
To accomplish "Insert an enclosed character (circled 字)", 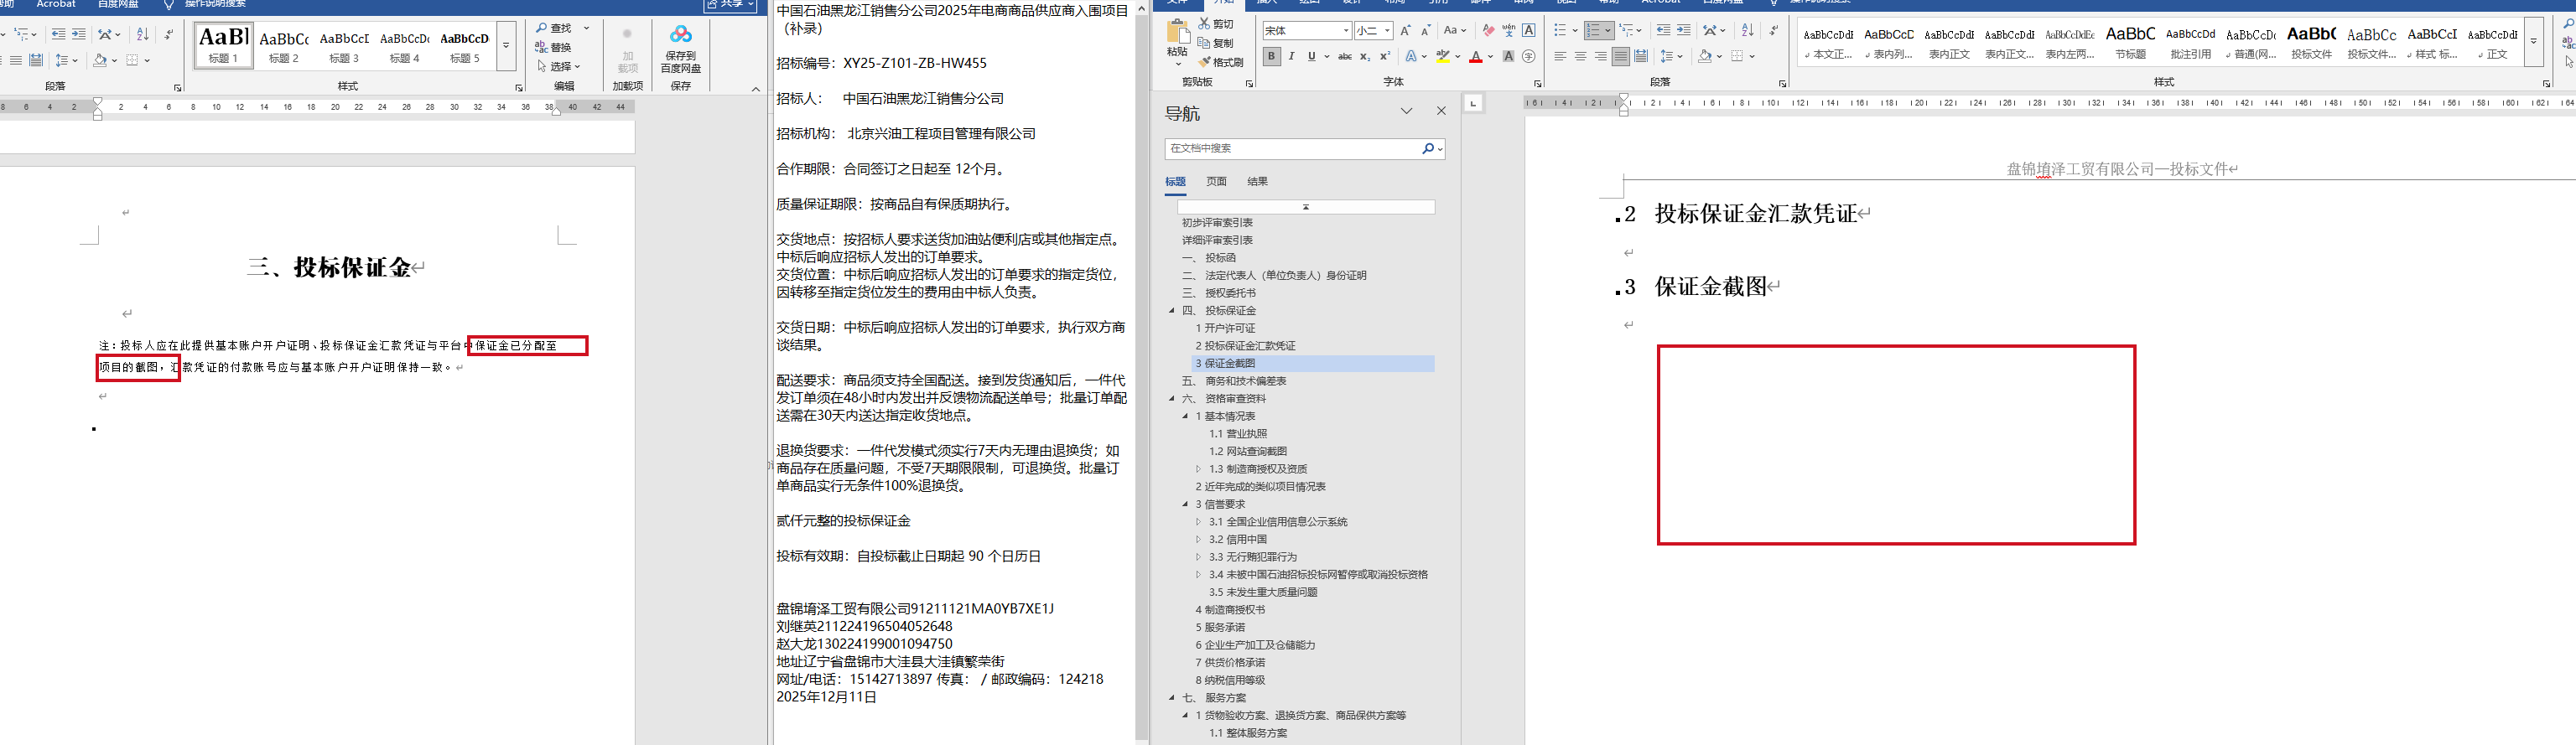I will [1528, 57].
